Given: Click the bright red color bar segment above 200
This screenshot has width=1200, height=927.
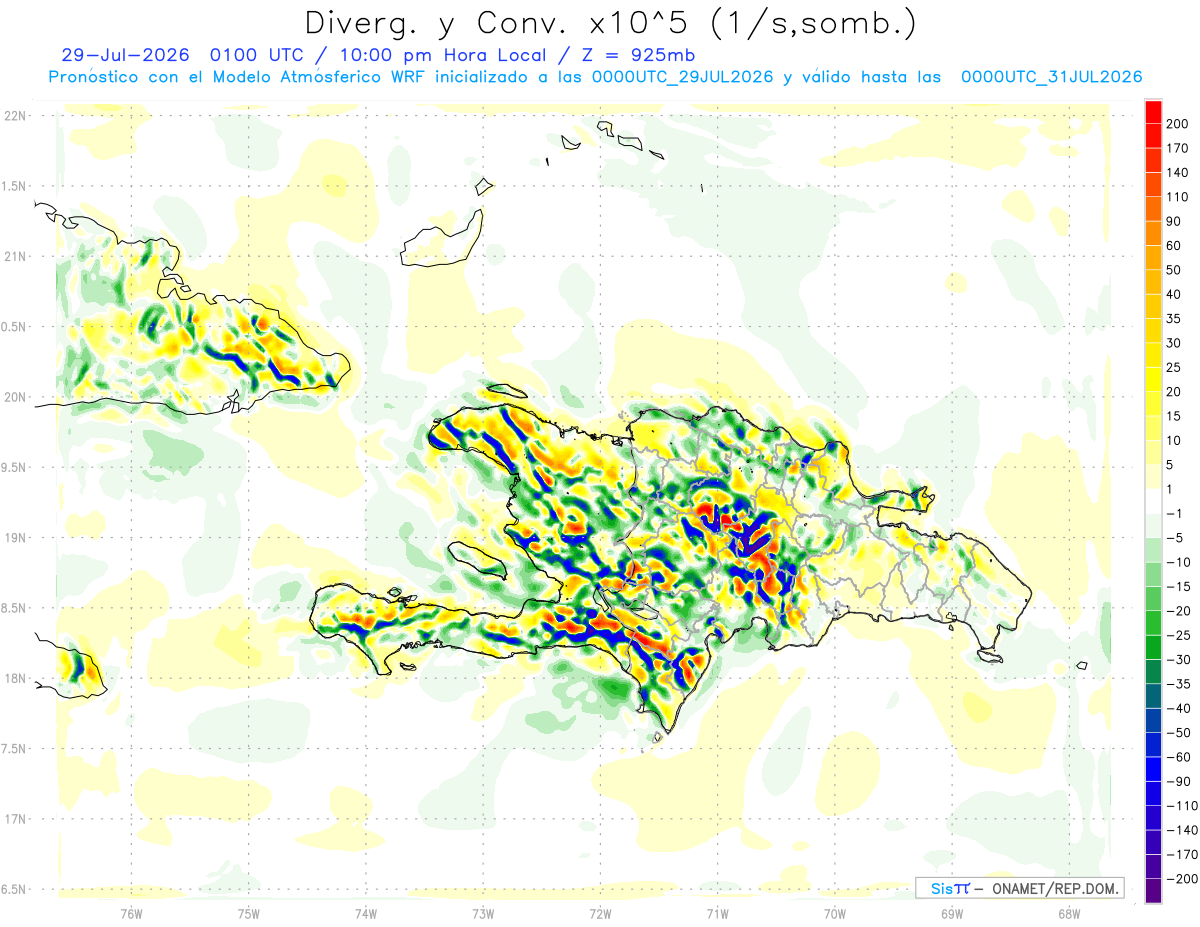Looking at the screenshot, I should pyautogui.click(x=1153, y=111).
